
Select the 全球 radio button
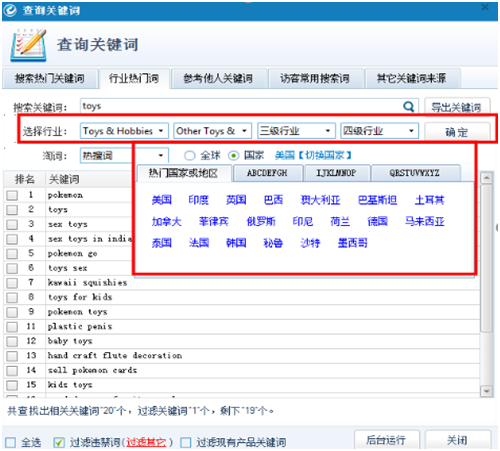point(189,155)
